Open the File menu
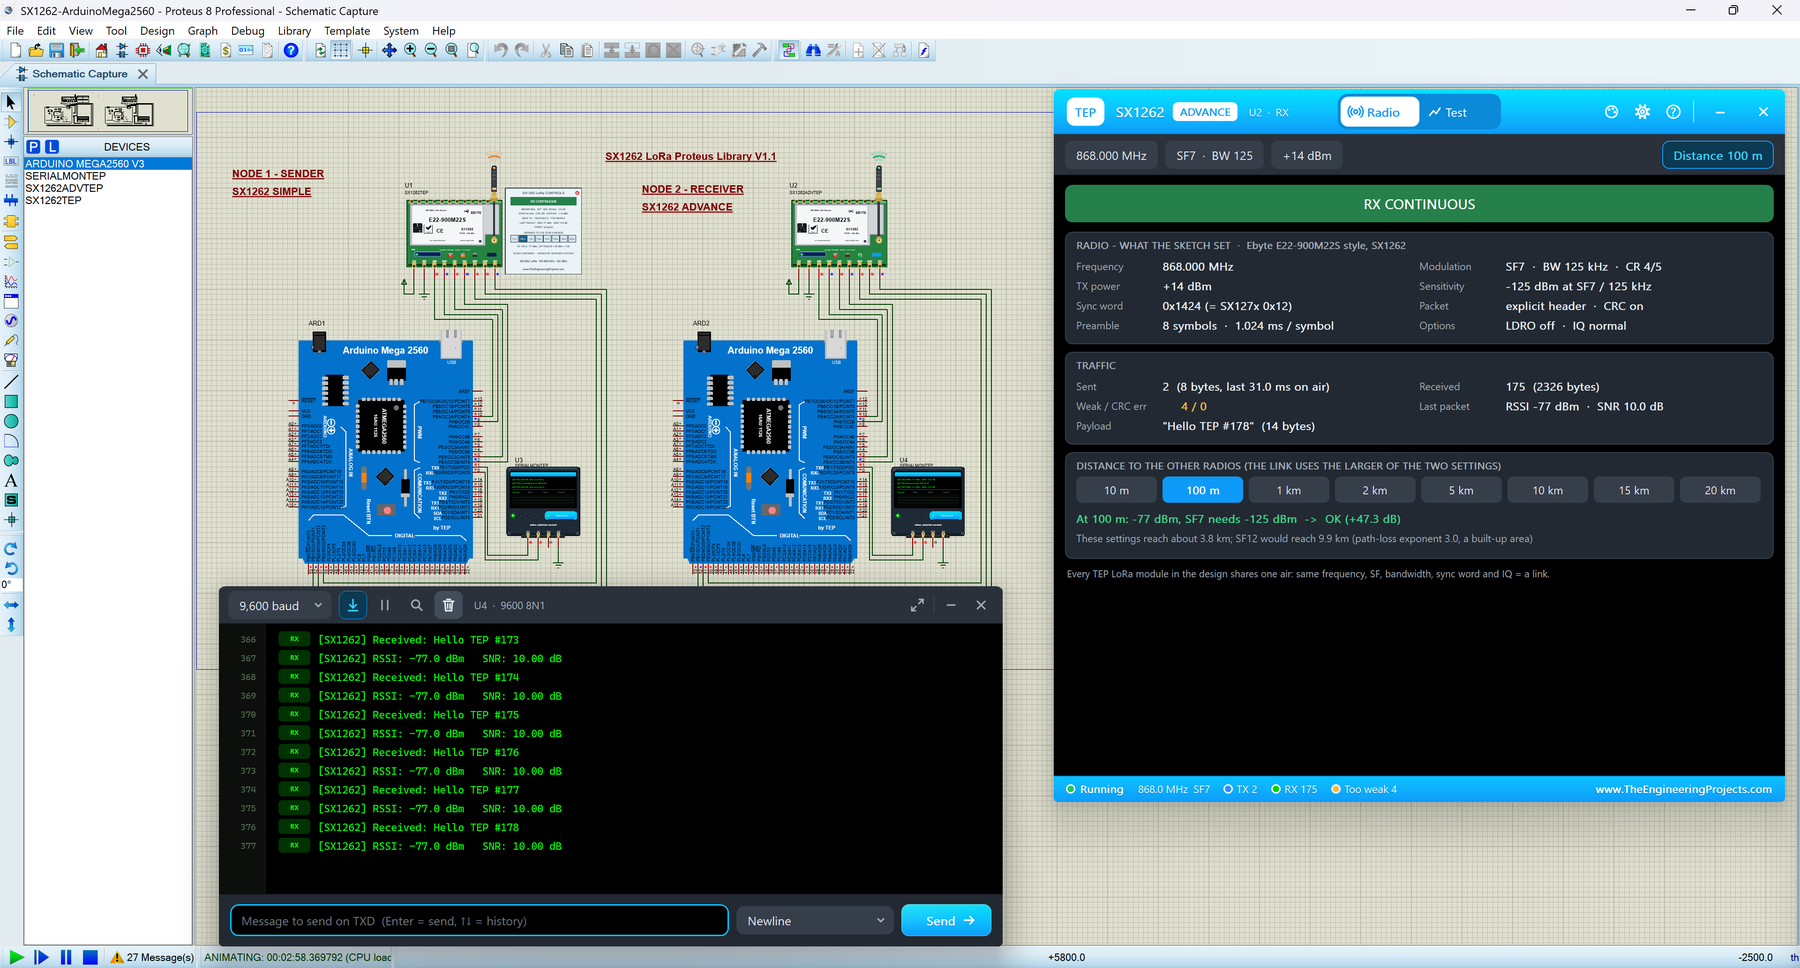 tap(15, 31)
